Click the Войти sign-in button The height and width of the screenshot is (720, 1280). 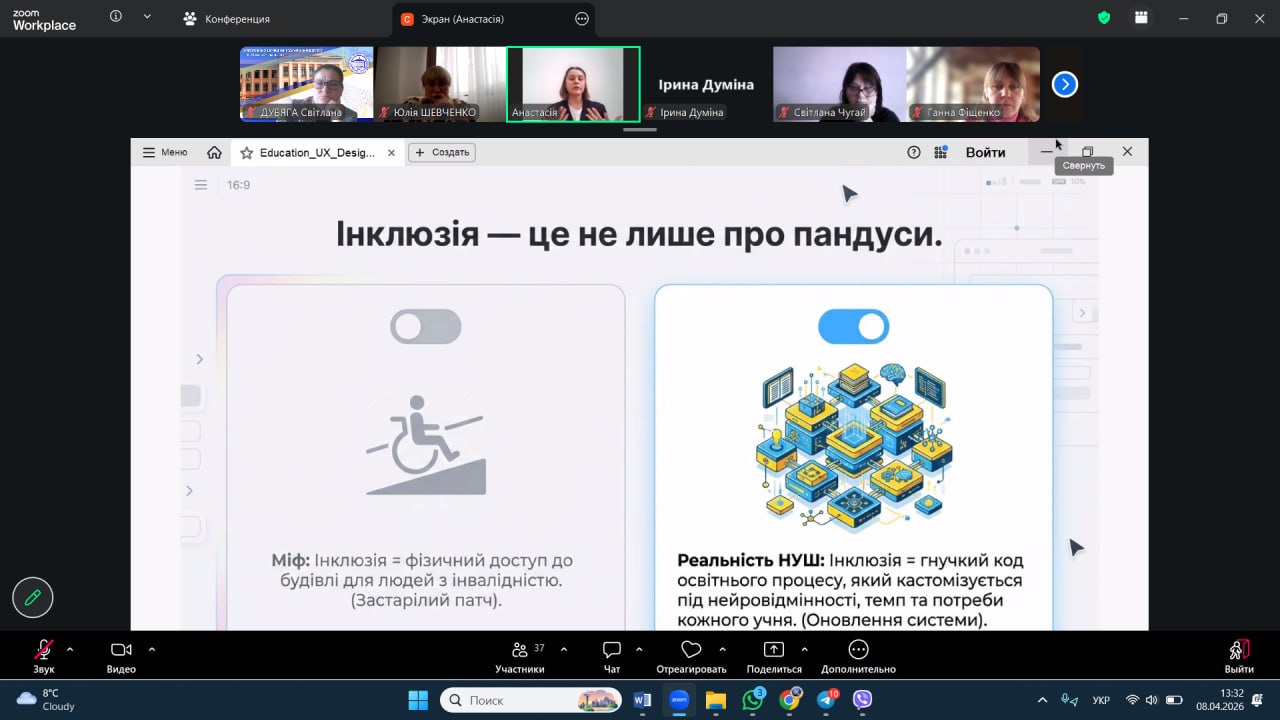pos(985,152)
